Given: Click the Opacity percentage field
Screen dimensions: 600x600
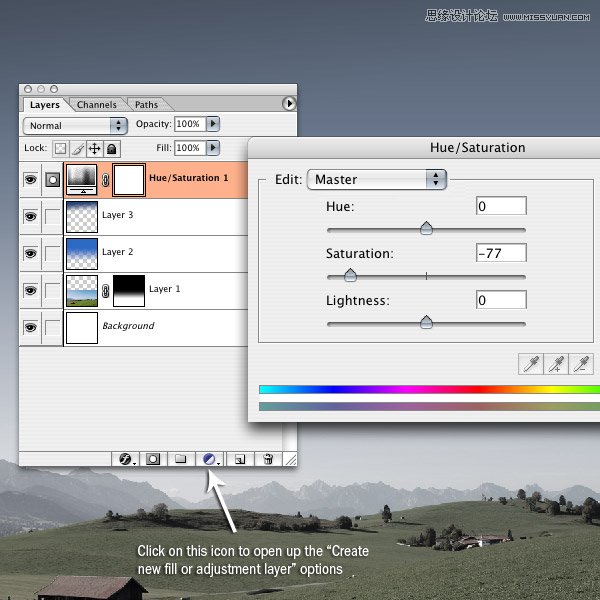Looking at the screenshot, I should click(x=190, y=124).
